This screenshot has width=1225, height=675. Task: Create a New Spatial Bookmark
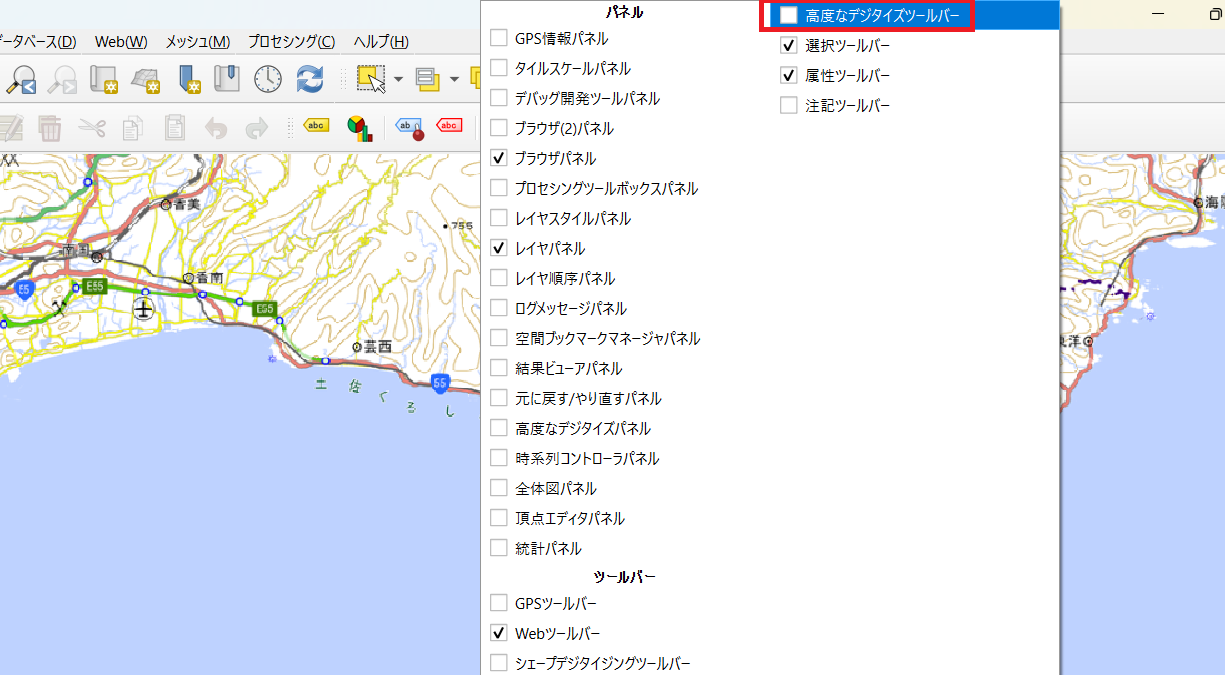[x=189, y=78]
